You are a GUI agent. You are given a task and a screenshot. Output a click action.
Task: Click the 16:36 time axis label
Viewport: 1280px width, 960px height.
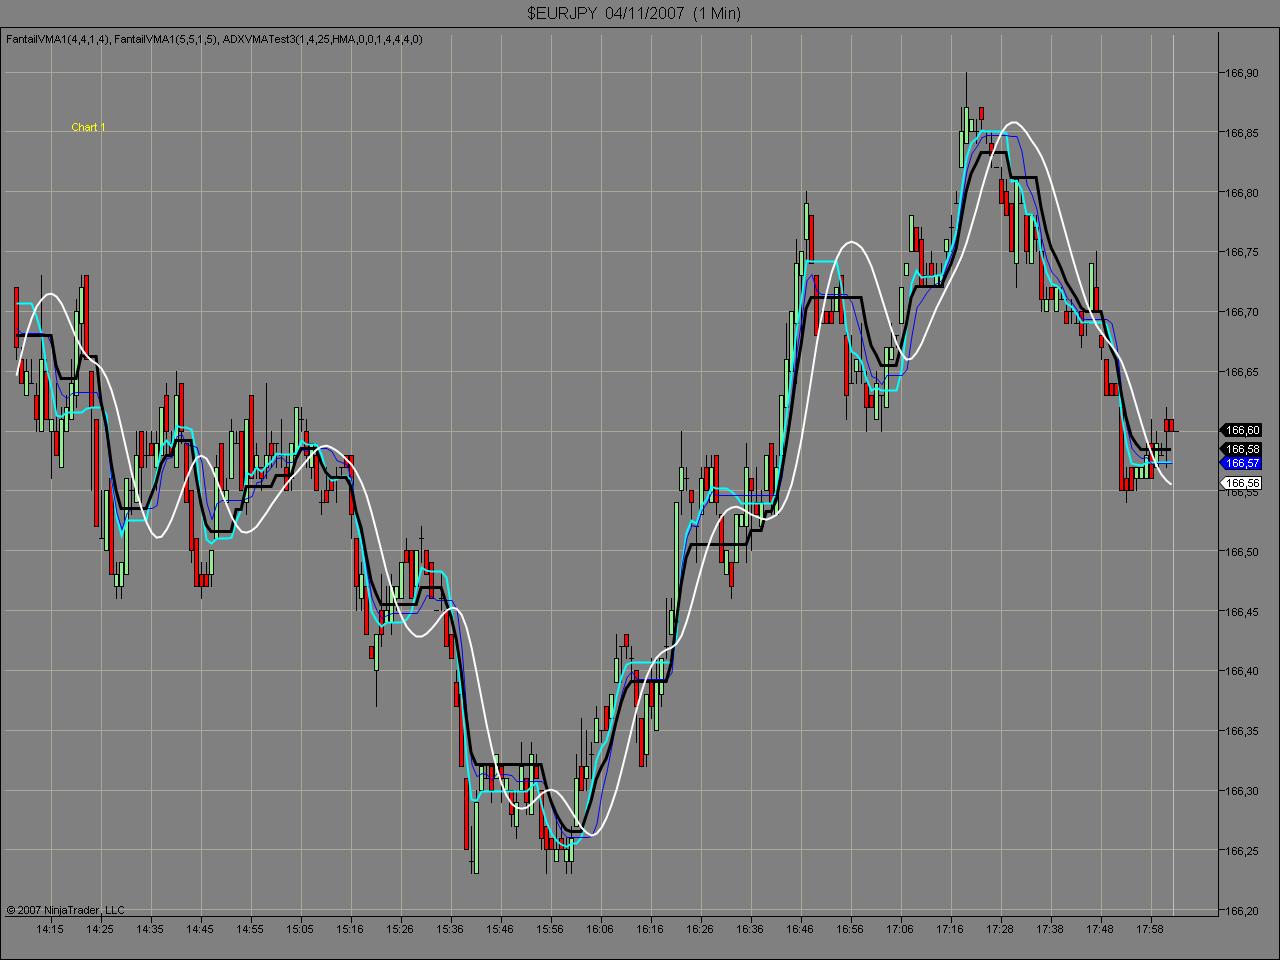(750, 929)
